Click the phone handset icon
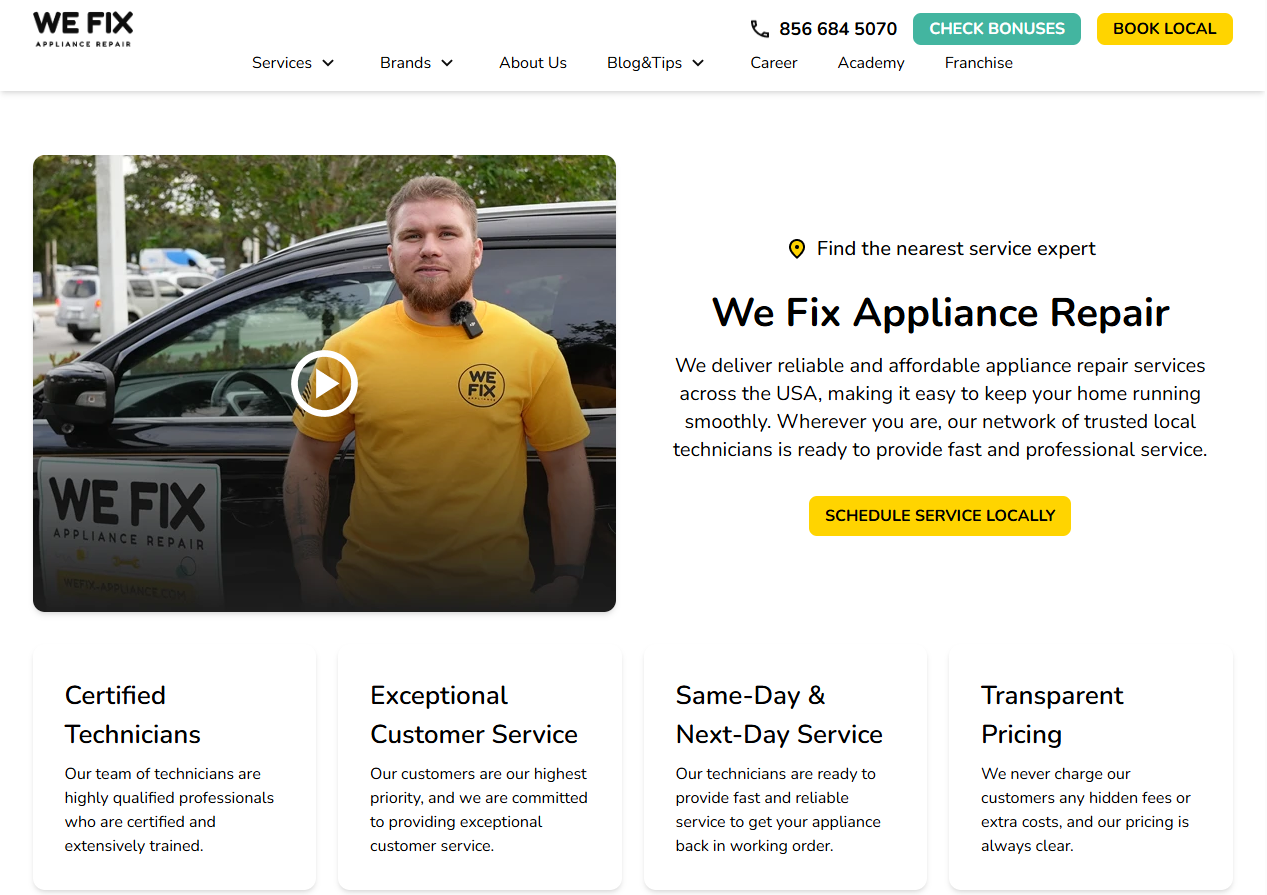This screenshot has height=895, width=1267. (x=760, y=29)
